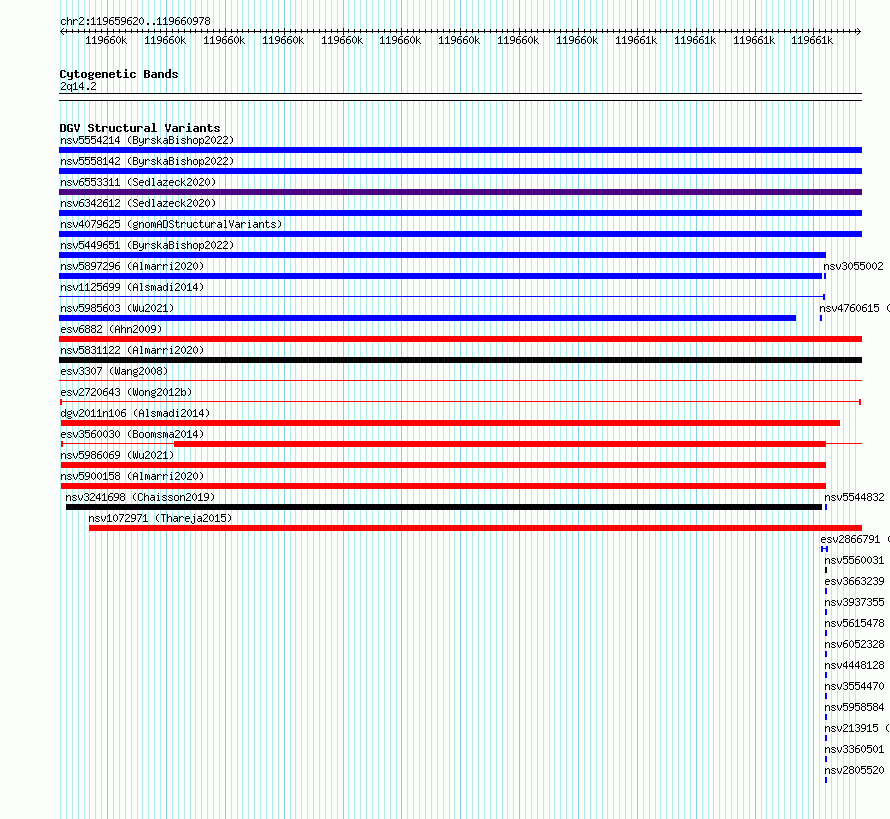Select nsv1125699 (Alsmadi2014) label
Screen dimensions: 890x819
pos(132,287)
